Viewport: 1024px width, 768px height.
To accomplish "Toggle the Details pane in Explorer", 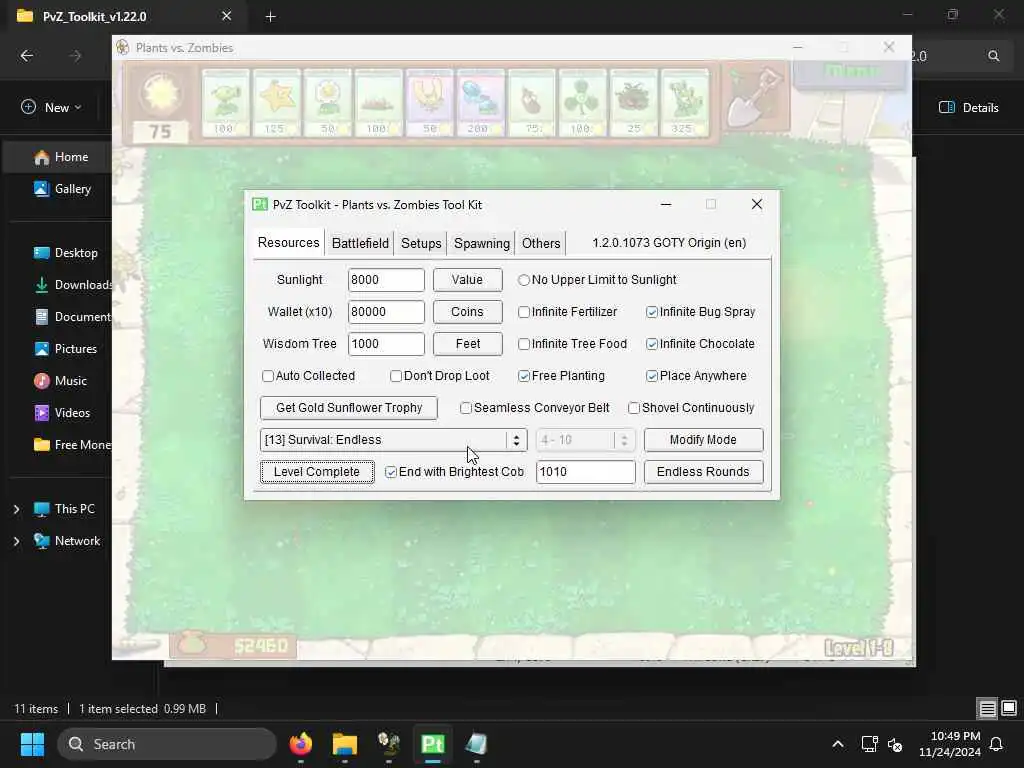I will 968,108.
